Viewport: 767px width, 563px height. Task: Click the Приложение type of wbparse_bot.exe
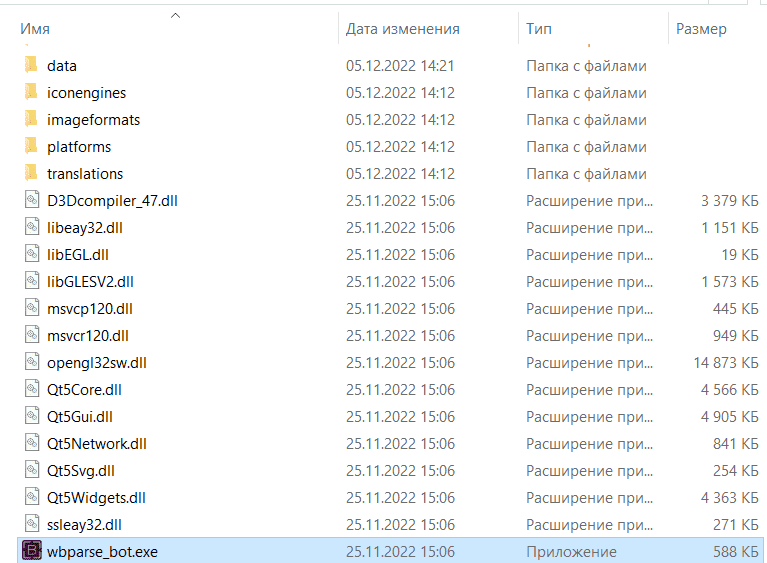click(571, 552)
